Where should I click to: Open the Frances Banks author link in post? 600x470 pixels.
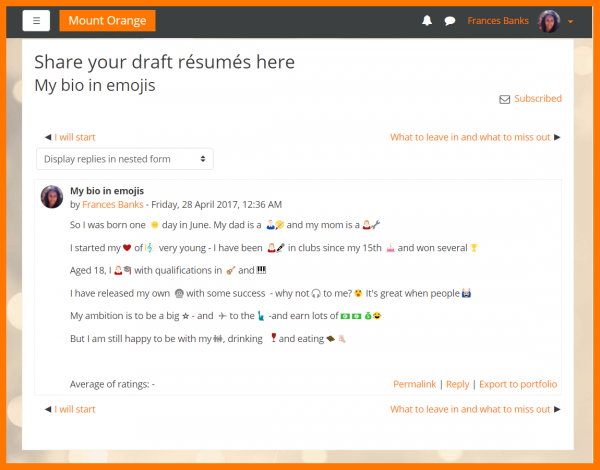pyautogui.click(x=112, y=204)
